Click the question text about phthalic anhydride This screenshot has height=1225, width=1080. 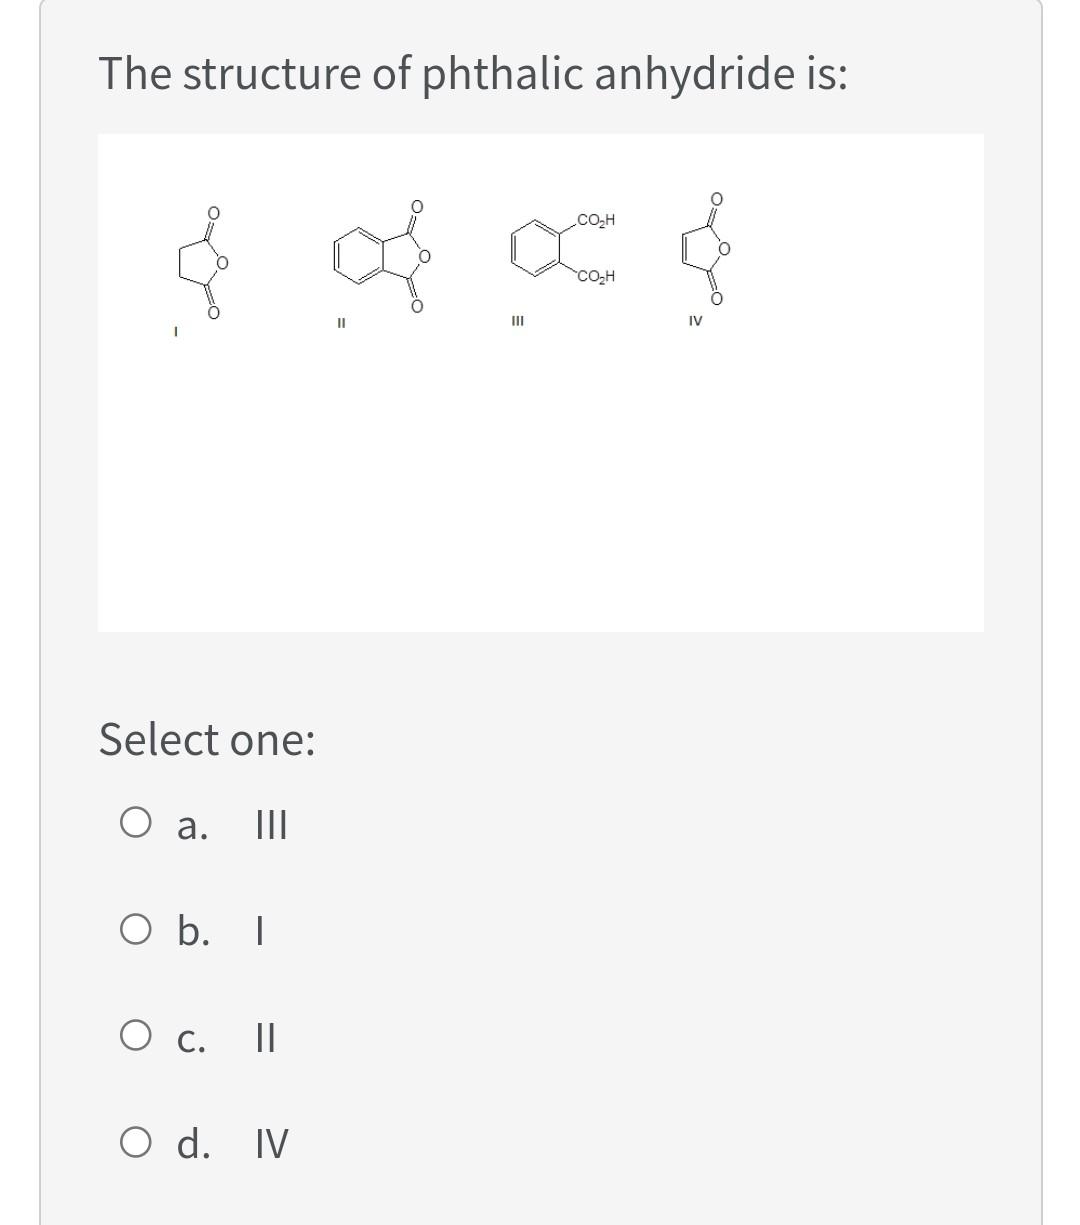pyautogui.click(x=473, y=74)
